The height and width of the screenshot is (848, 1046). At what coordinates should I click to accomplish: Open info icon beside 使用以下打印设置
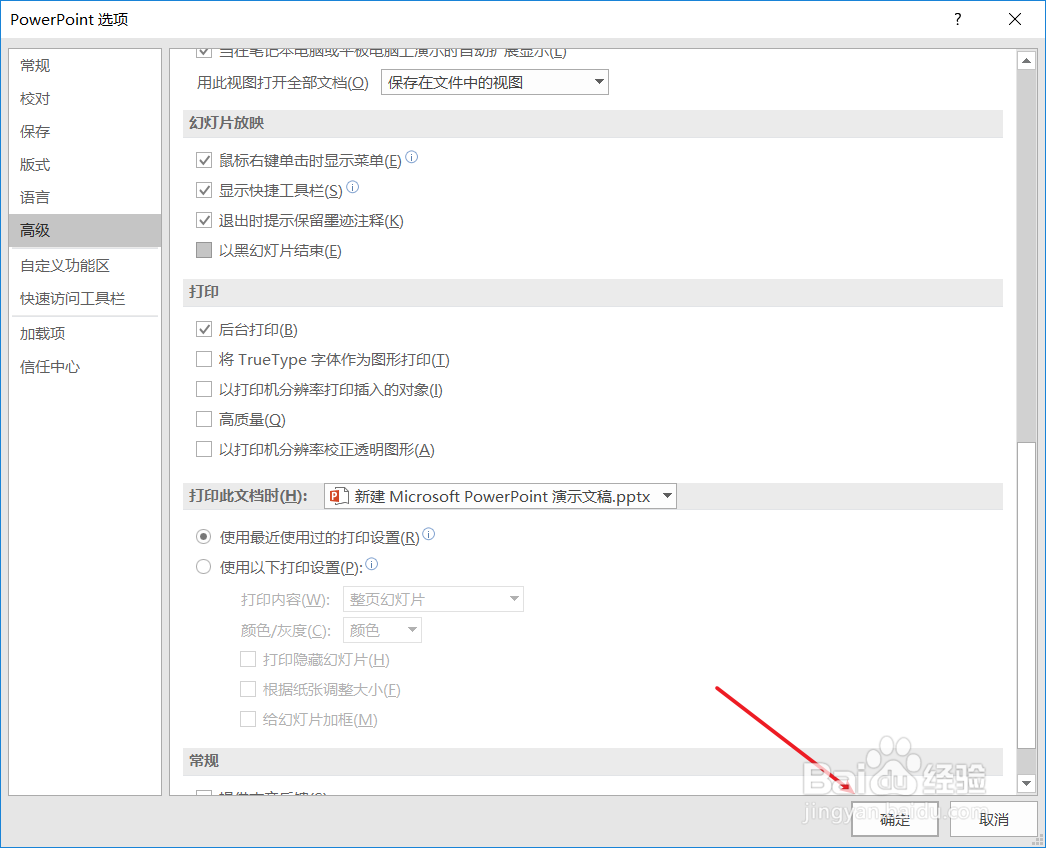pos(372,564)
